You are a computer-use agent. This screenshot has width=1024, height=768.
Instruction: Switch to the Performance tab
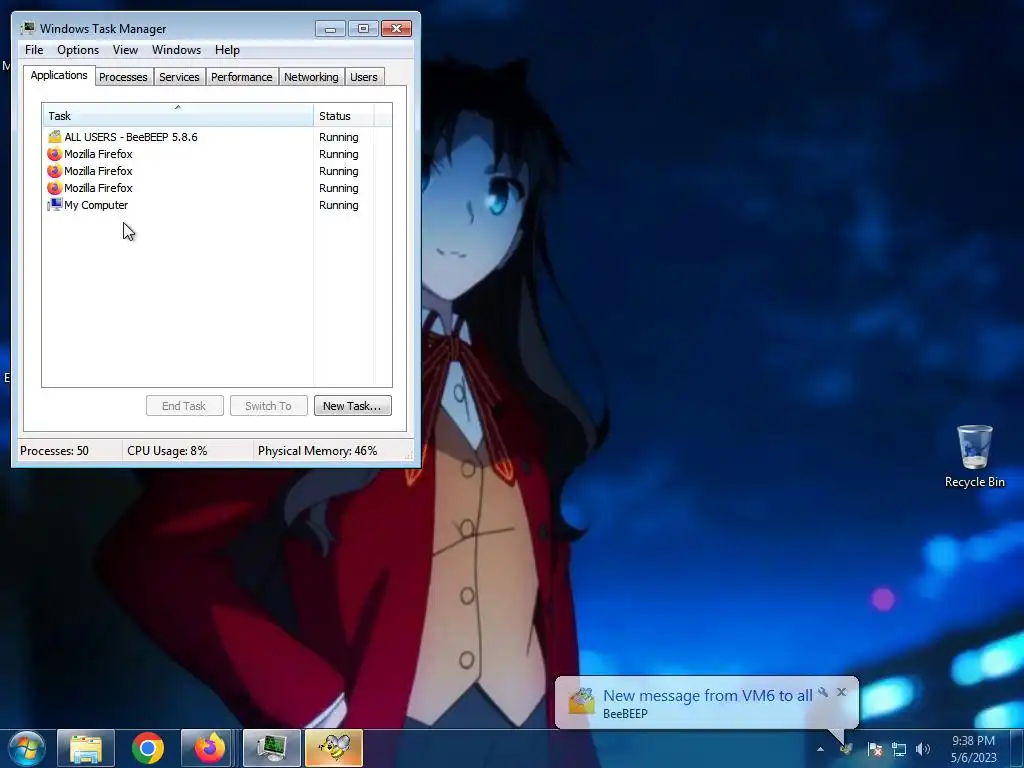click(x=241, y=77)
